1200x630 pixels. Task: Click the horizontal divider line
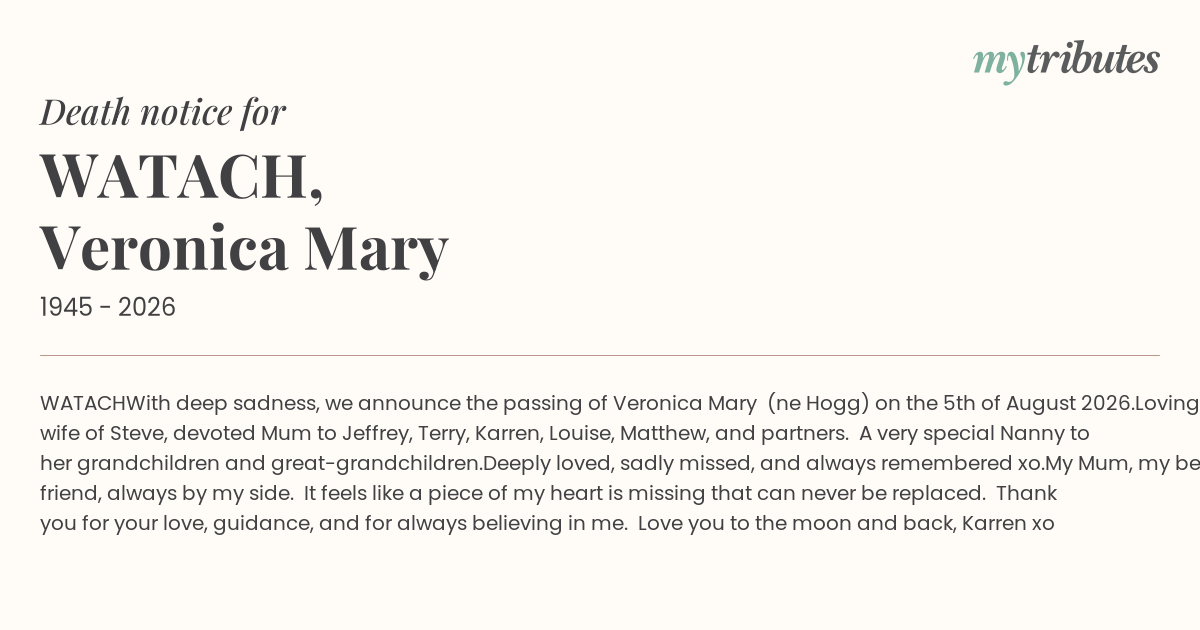(600, 355)
